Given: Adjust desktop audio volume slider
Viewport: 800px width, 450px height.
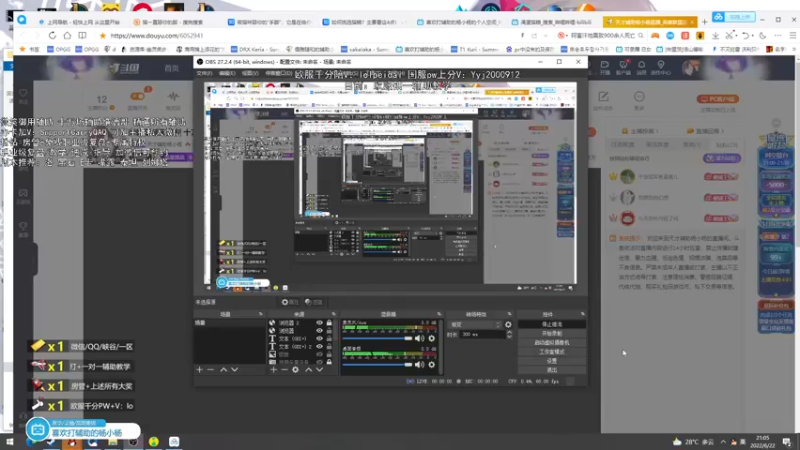Looking at the screenshot, I should pyautogui.click(x=378, y=364).
